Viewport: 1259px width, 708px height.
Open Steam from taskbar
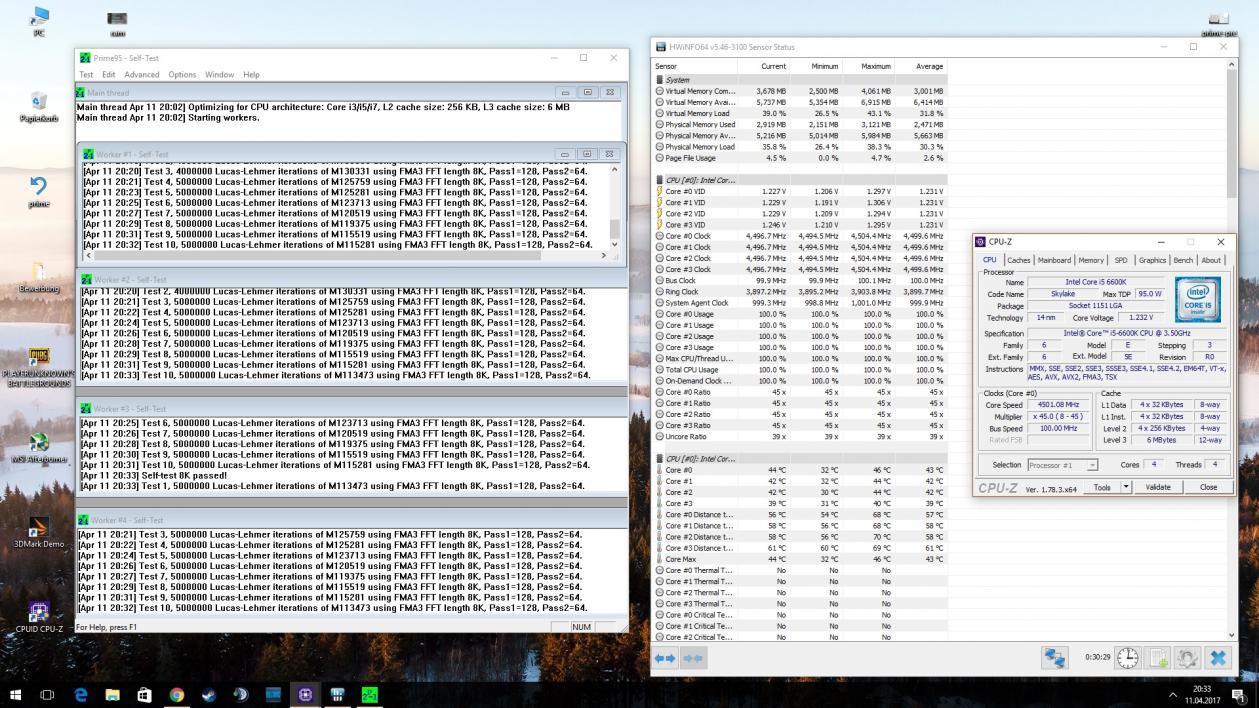[208, 694]
